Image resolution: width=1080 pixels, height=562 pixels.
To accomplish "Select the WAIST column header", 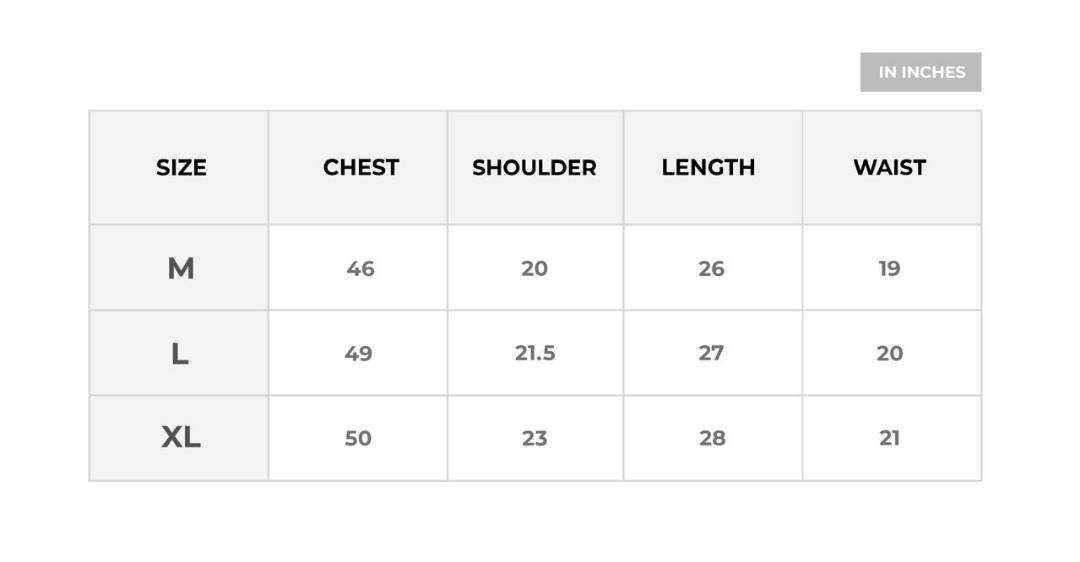I will pos(889,168).
